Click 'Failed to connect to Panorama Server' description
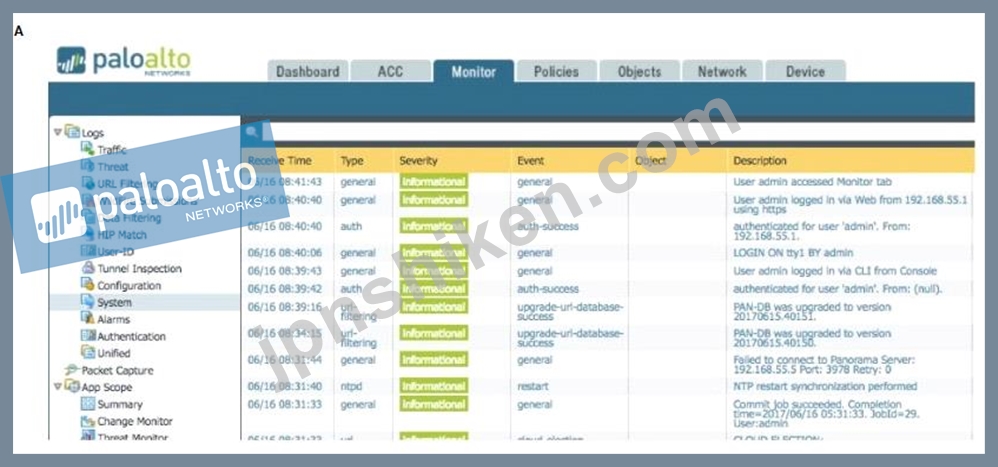The height and width of the screenshot is (467, 998). pos(824,365)
